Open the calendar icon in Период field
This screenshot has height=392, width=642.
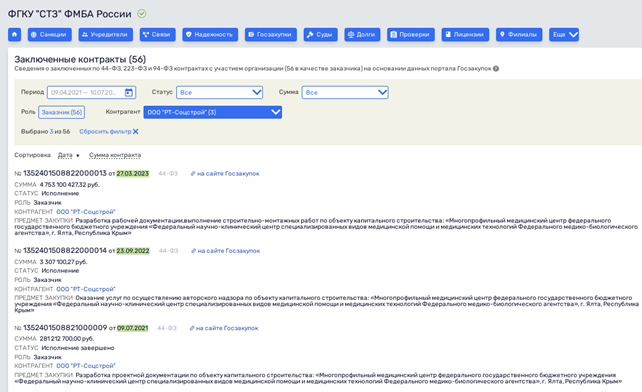pos(129,93)
